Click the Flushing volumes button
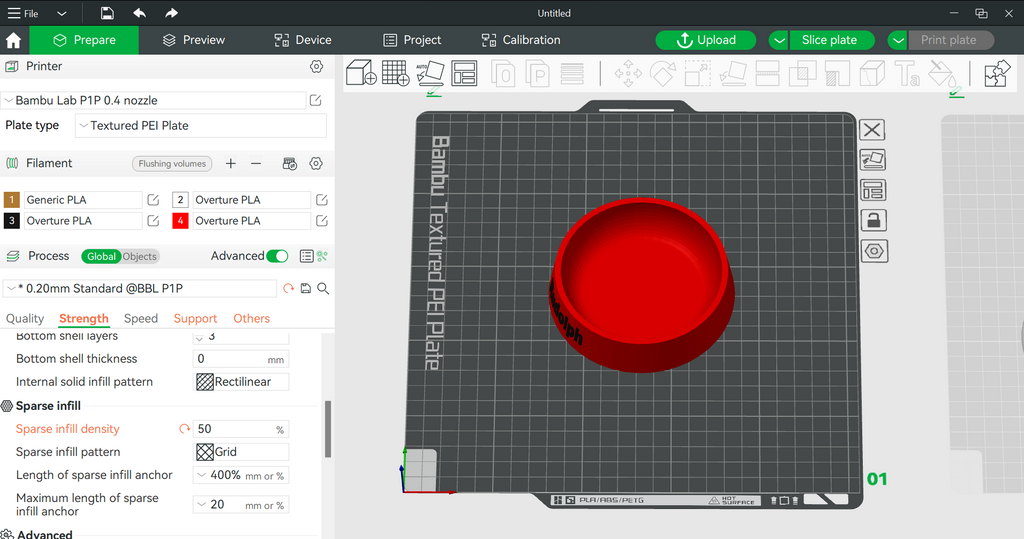 [172, 164]
